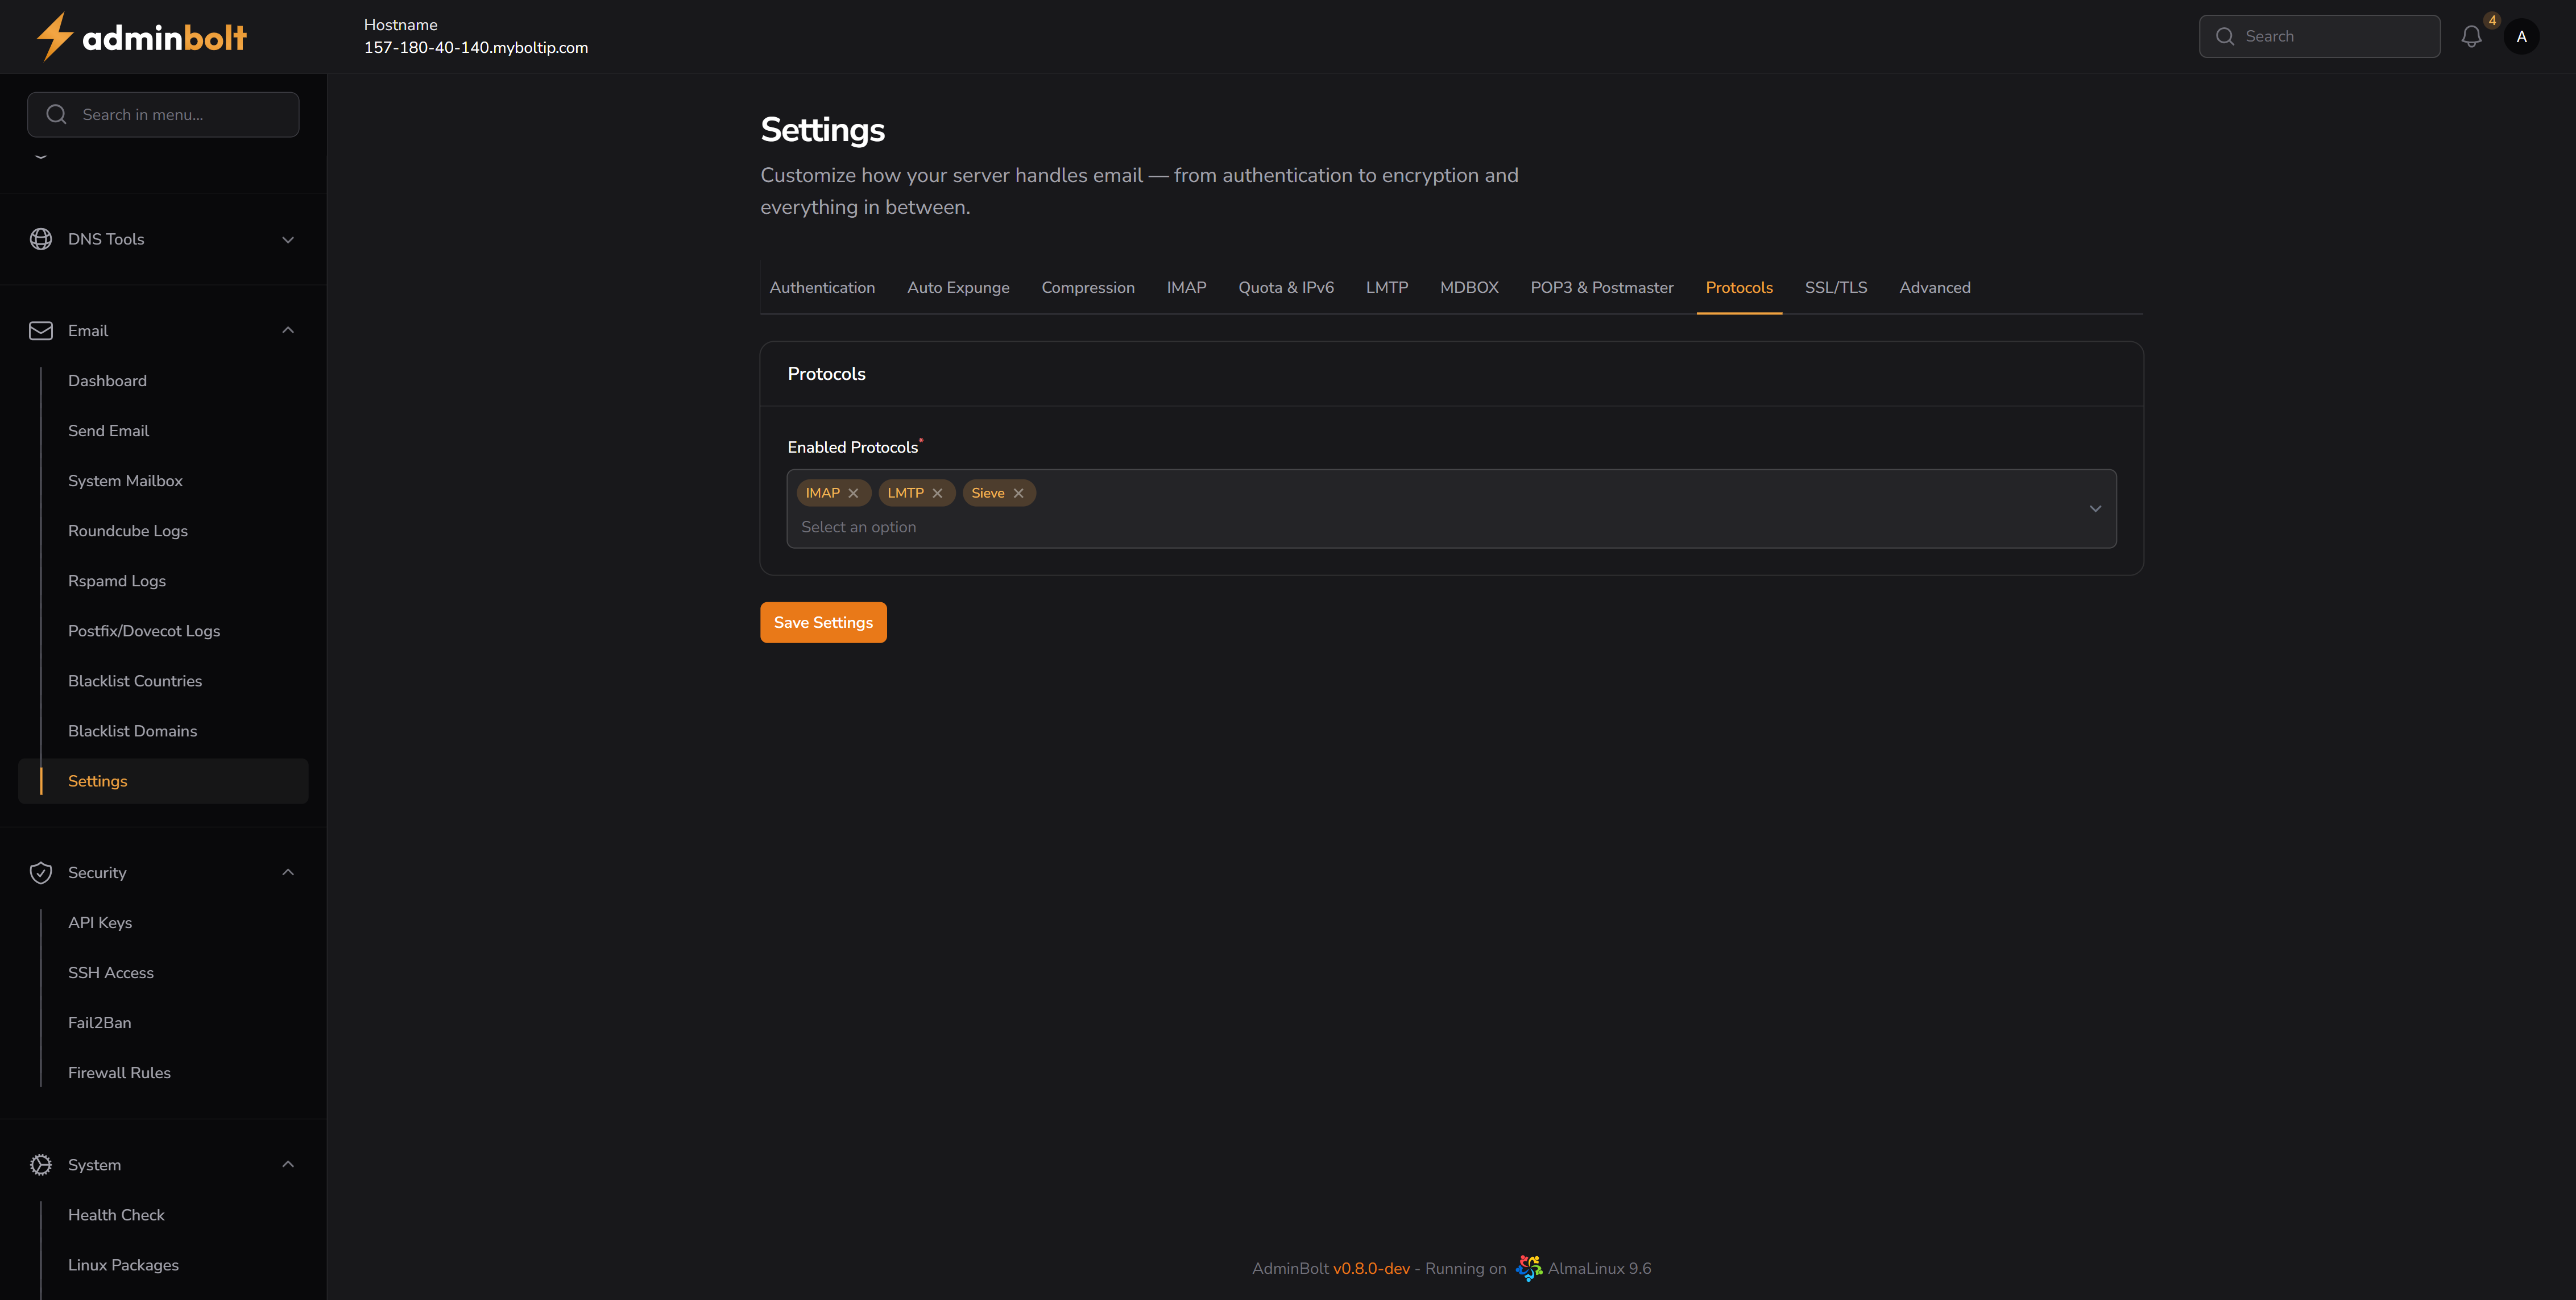Open the Enabled Protocols dropdown arrow

2095,509
